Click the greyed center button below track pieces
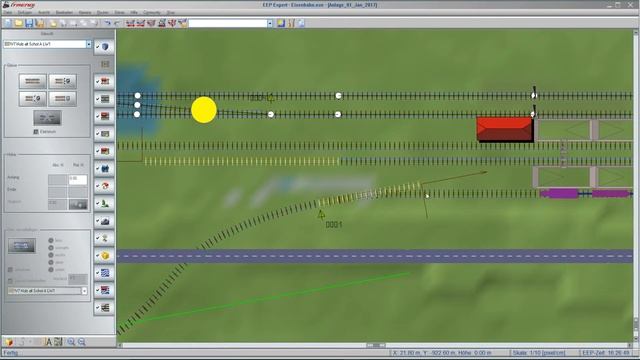The width and height of the screenshot is (640, 360). (x=47, y=118)
